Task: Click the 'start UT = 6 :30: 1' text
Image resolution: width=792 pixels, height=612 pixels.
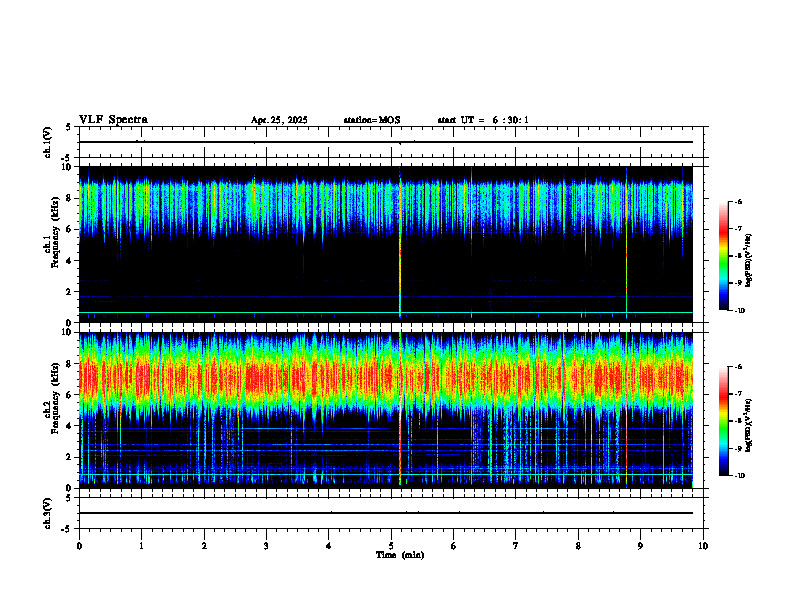Action: coord(483,120)
